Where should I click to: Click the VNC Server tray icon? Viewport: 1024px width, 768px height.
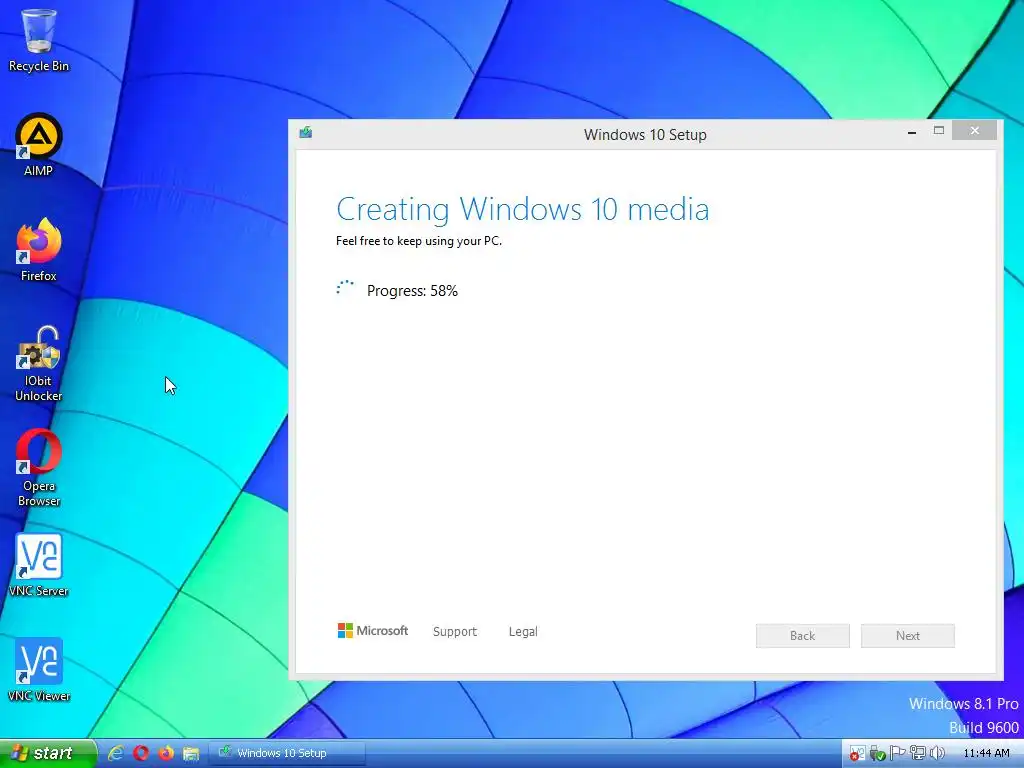click(857, 754)
